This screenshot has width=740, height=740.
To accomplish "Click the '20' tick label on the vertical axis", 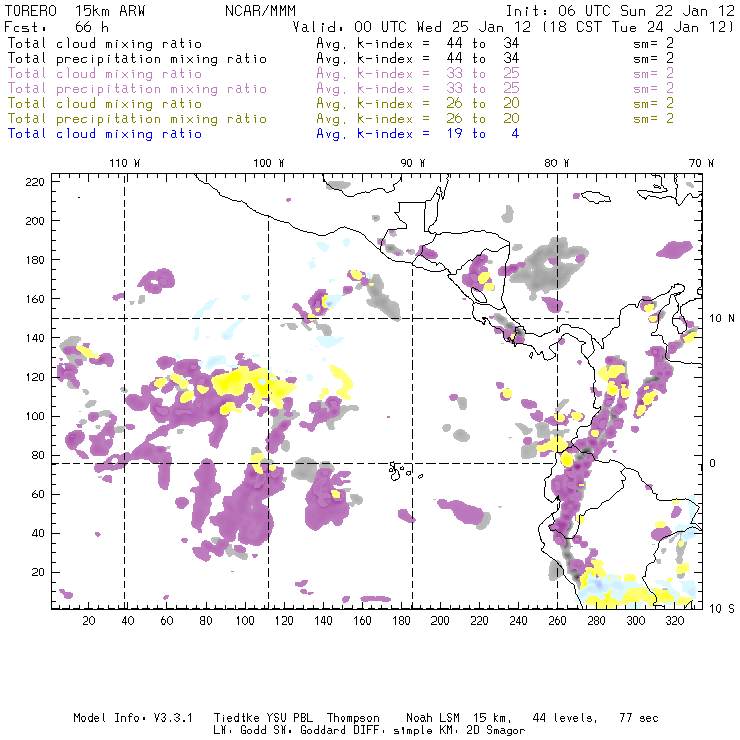I will pos(38,572).
